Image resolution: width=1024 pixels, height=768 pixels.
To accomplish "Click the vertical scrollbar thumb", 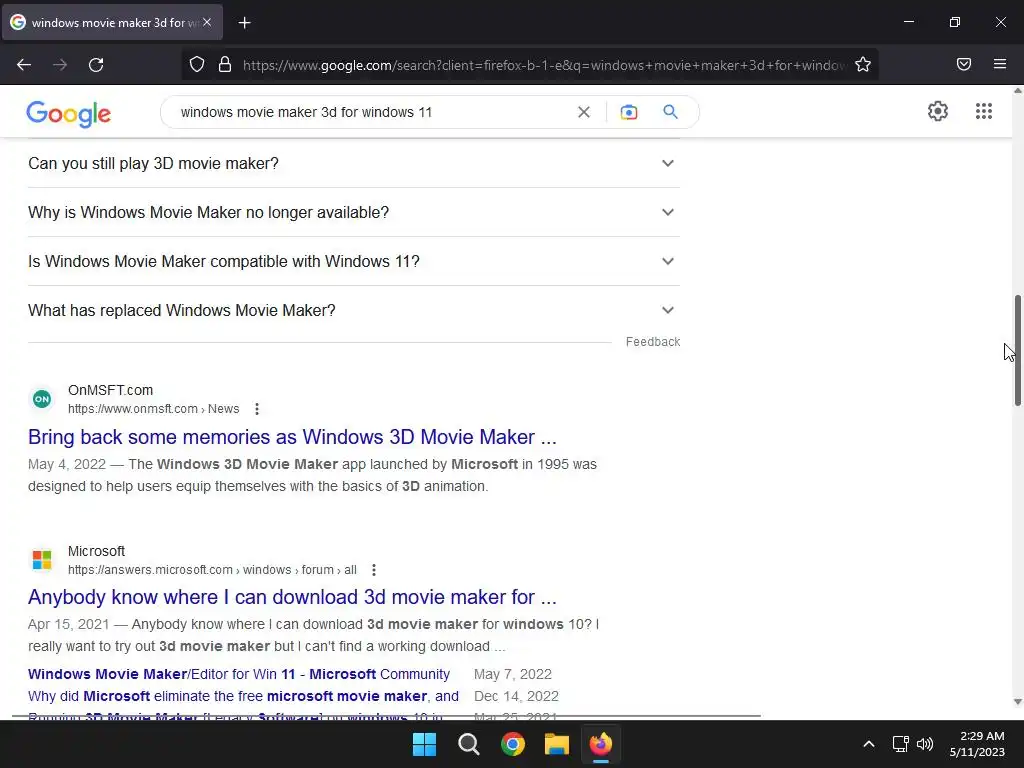I will click(1017, 350).
